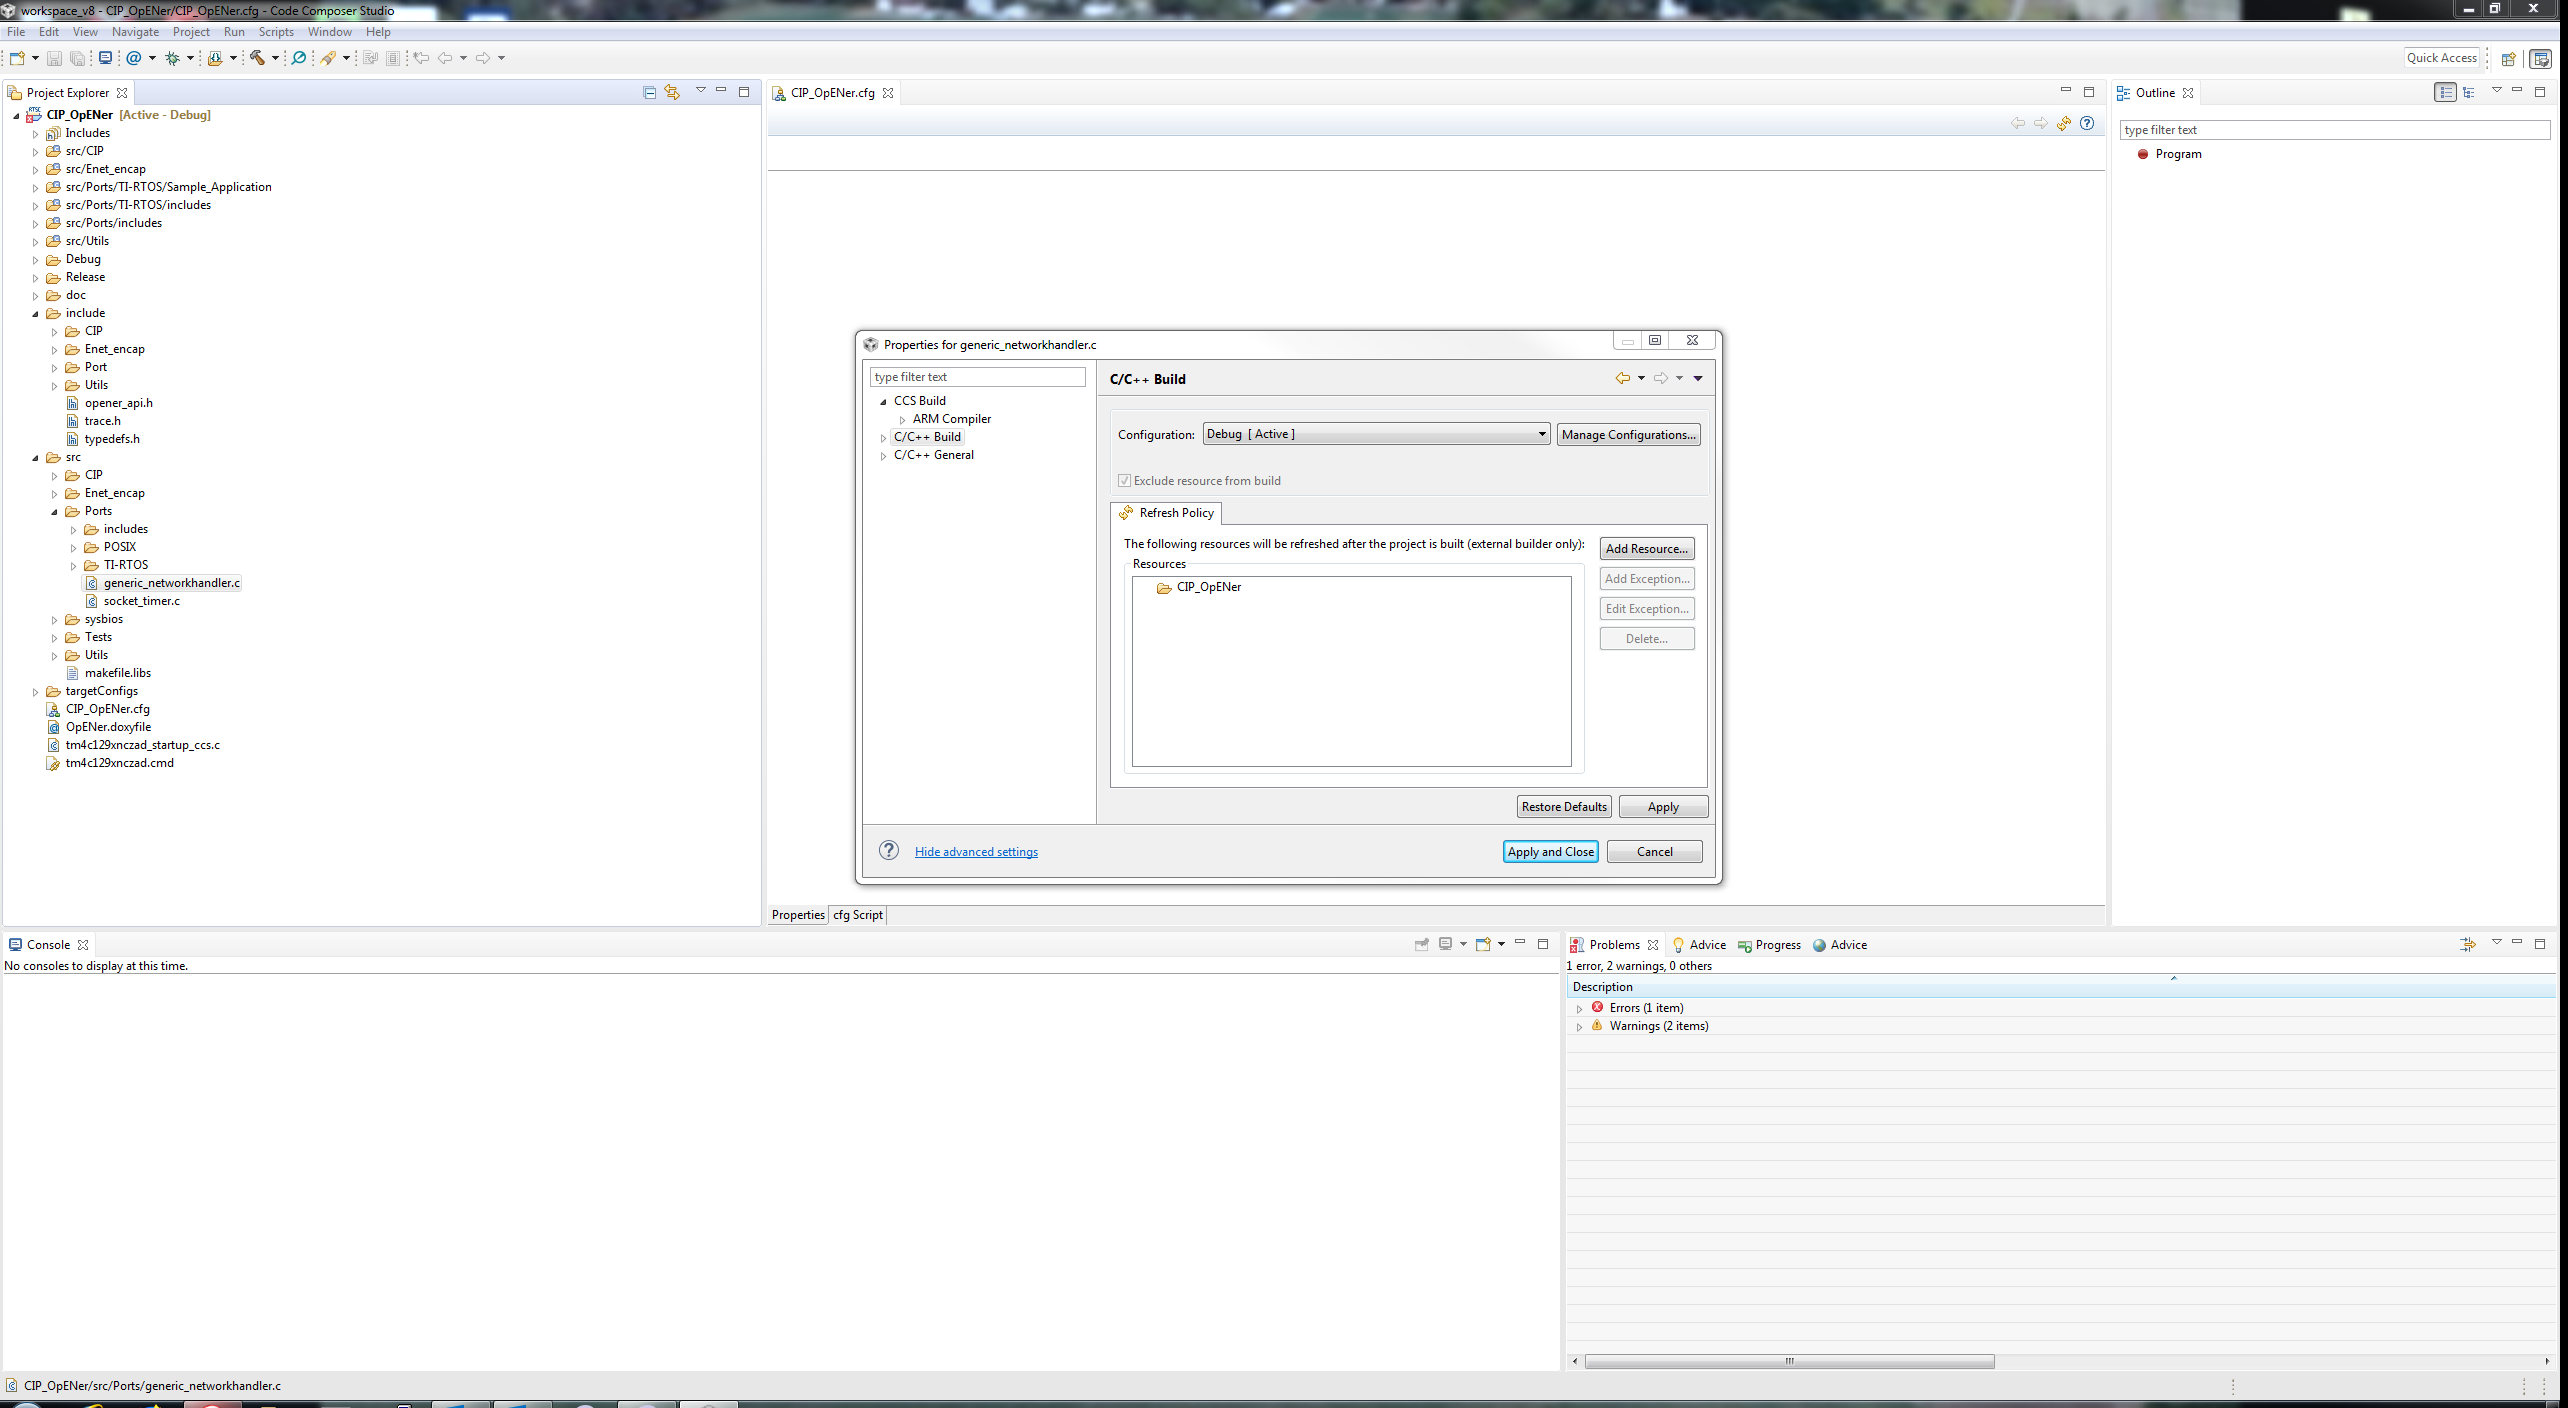Click the magnifier search toolbar icon
The width and height of the screenshot is (2568, 1408).
click(x=298, y=58)
